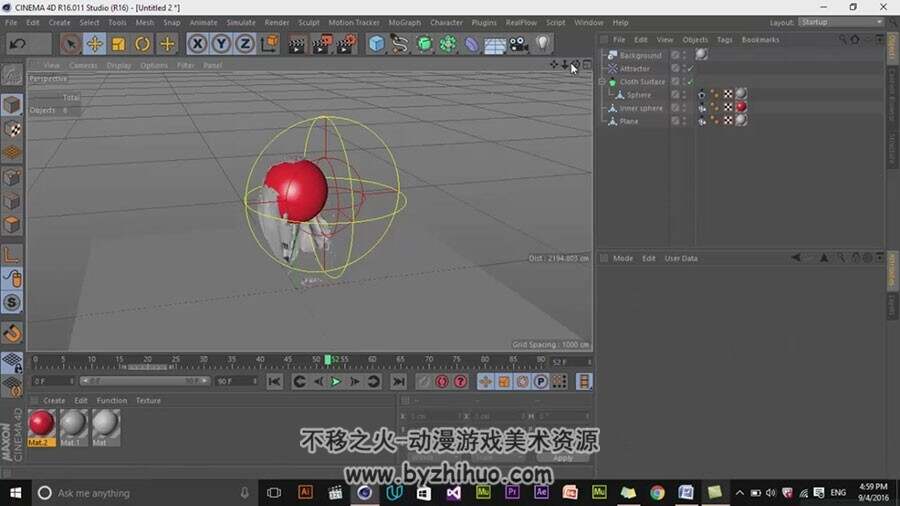Open Object Manager Tags menu
Image resolution: width=900 pixels, height=506 pixels.
click(724, 40)
